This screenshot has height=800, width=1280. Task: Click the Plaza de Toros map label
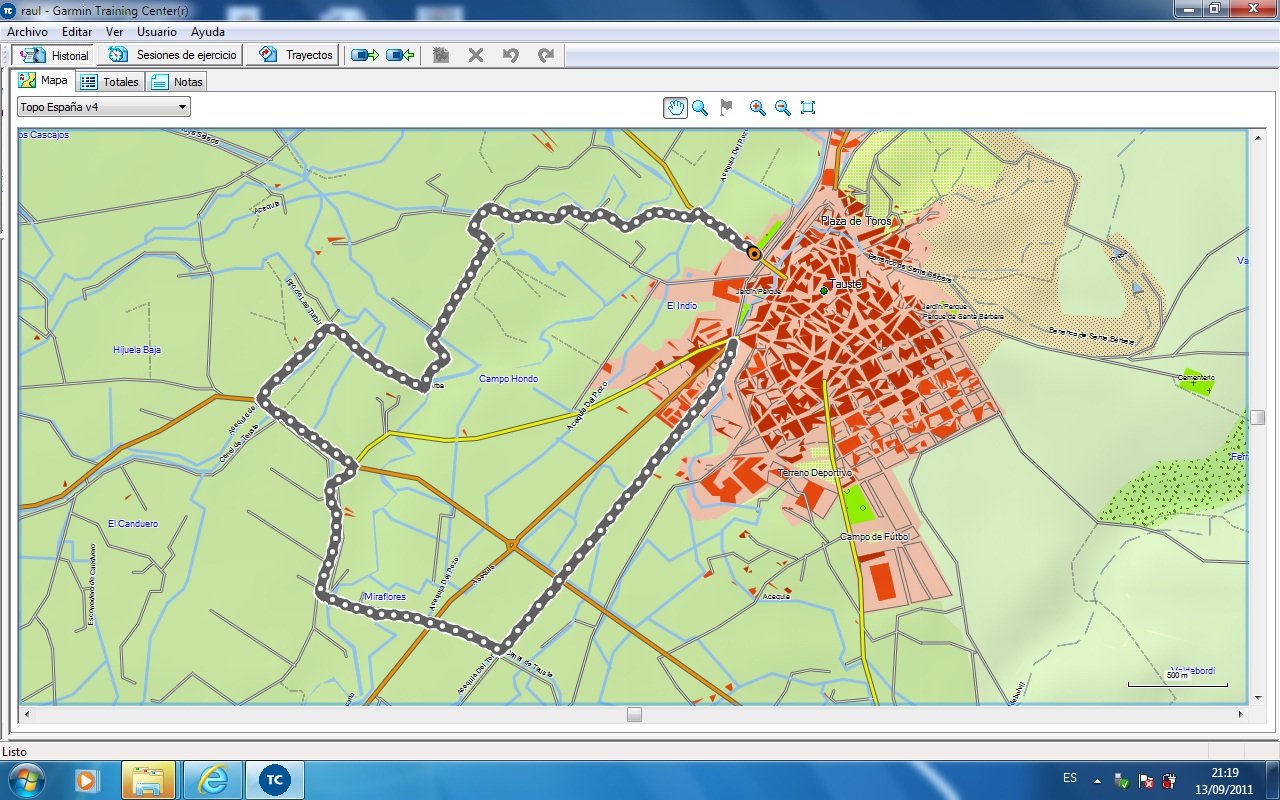856,221
